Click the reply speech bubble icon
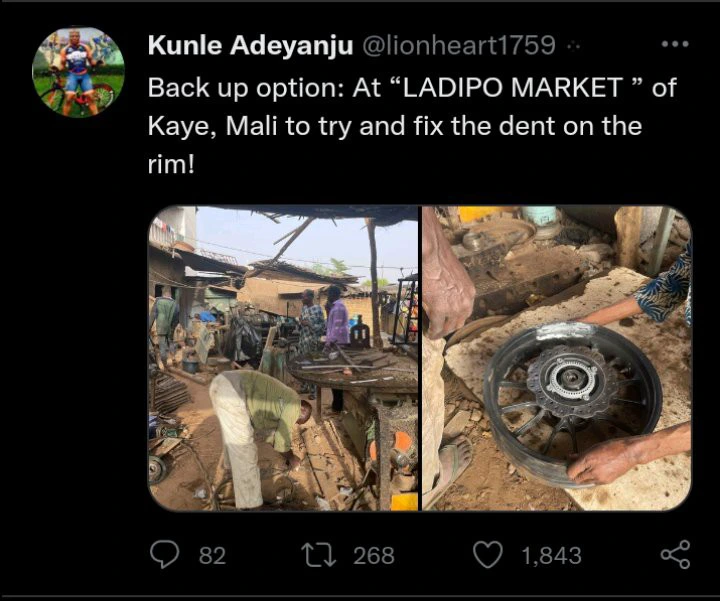This screenshot has width=720, height=601. [x=163, y=554]
